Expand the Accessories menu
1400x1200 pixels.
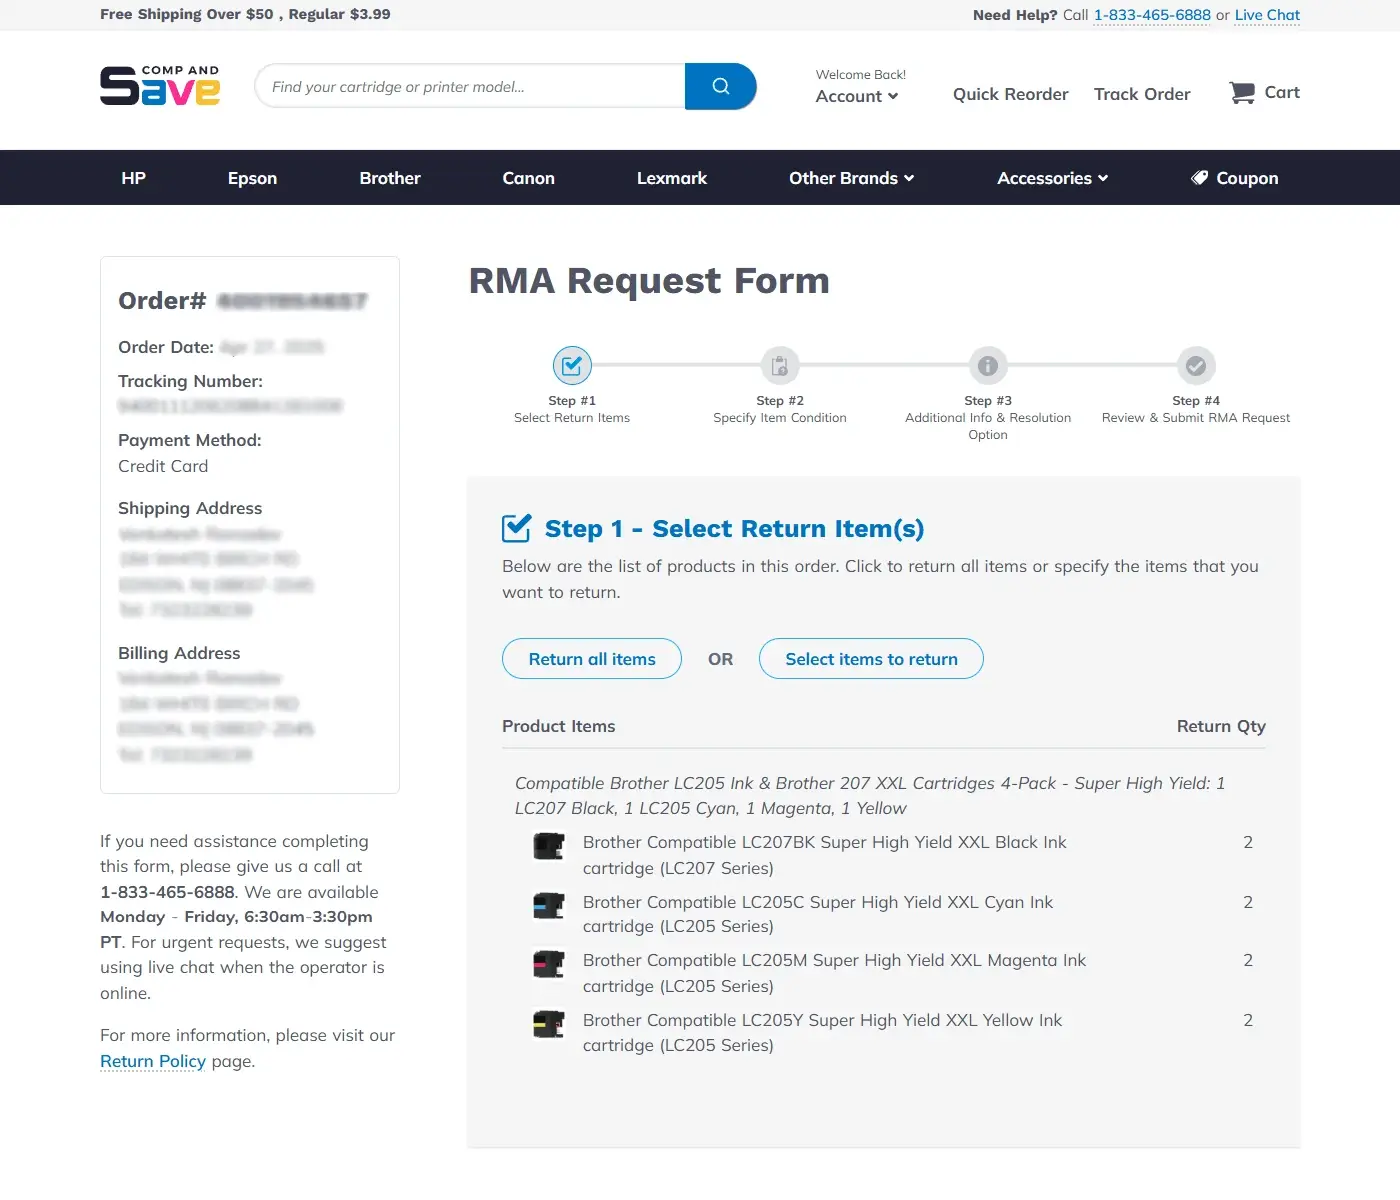point(1051,177)
